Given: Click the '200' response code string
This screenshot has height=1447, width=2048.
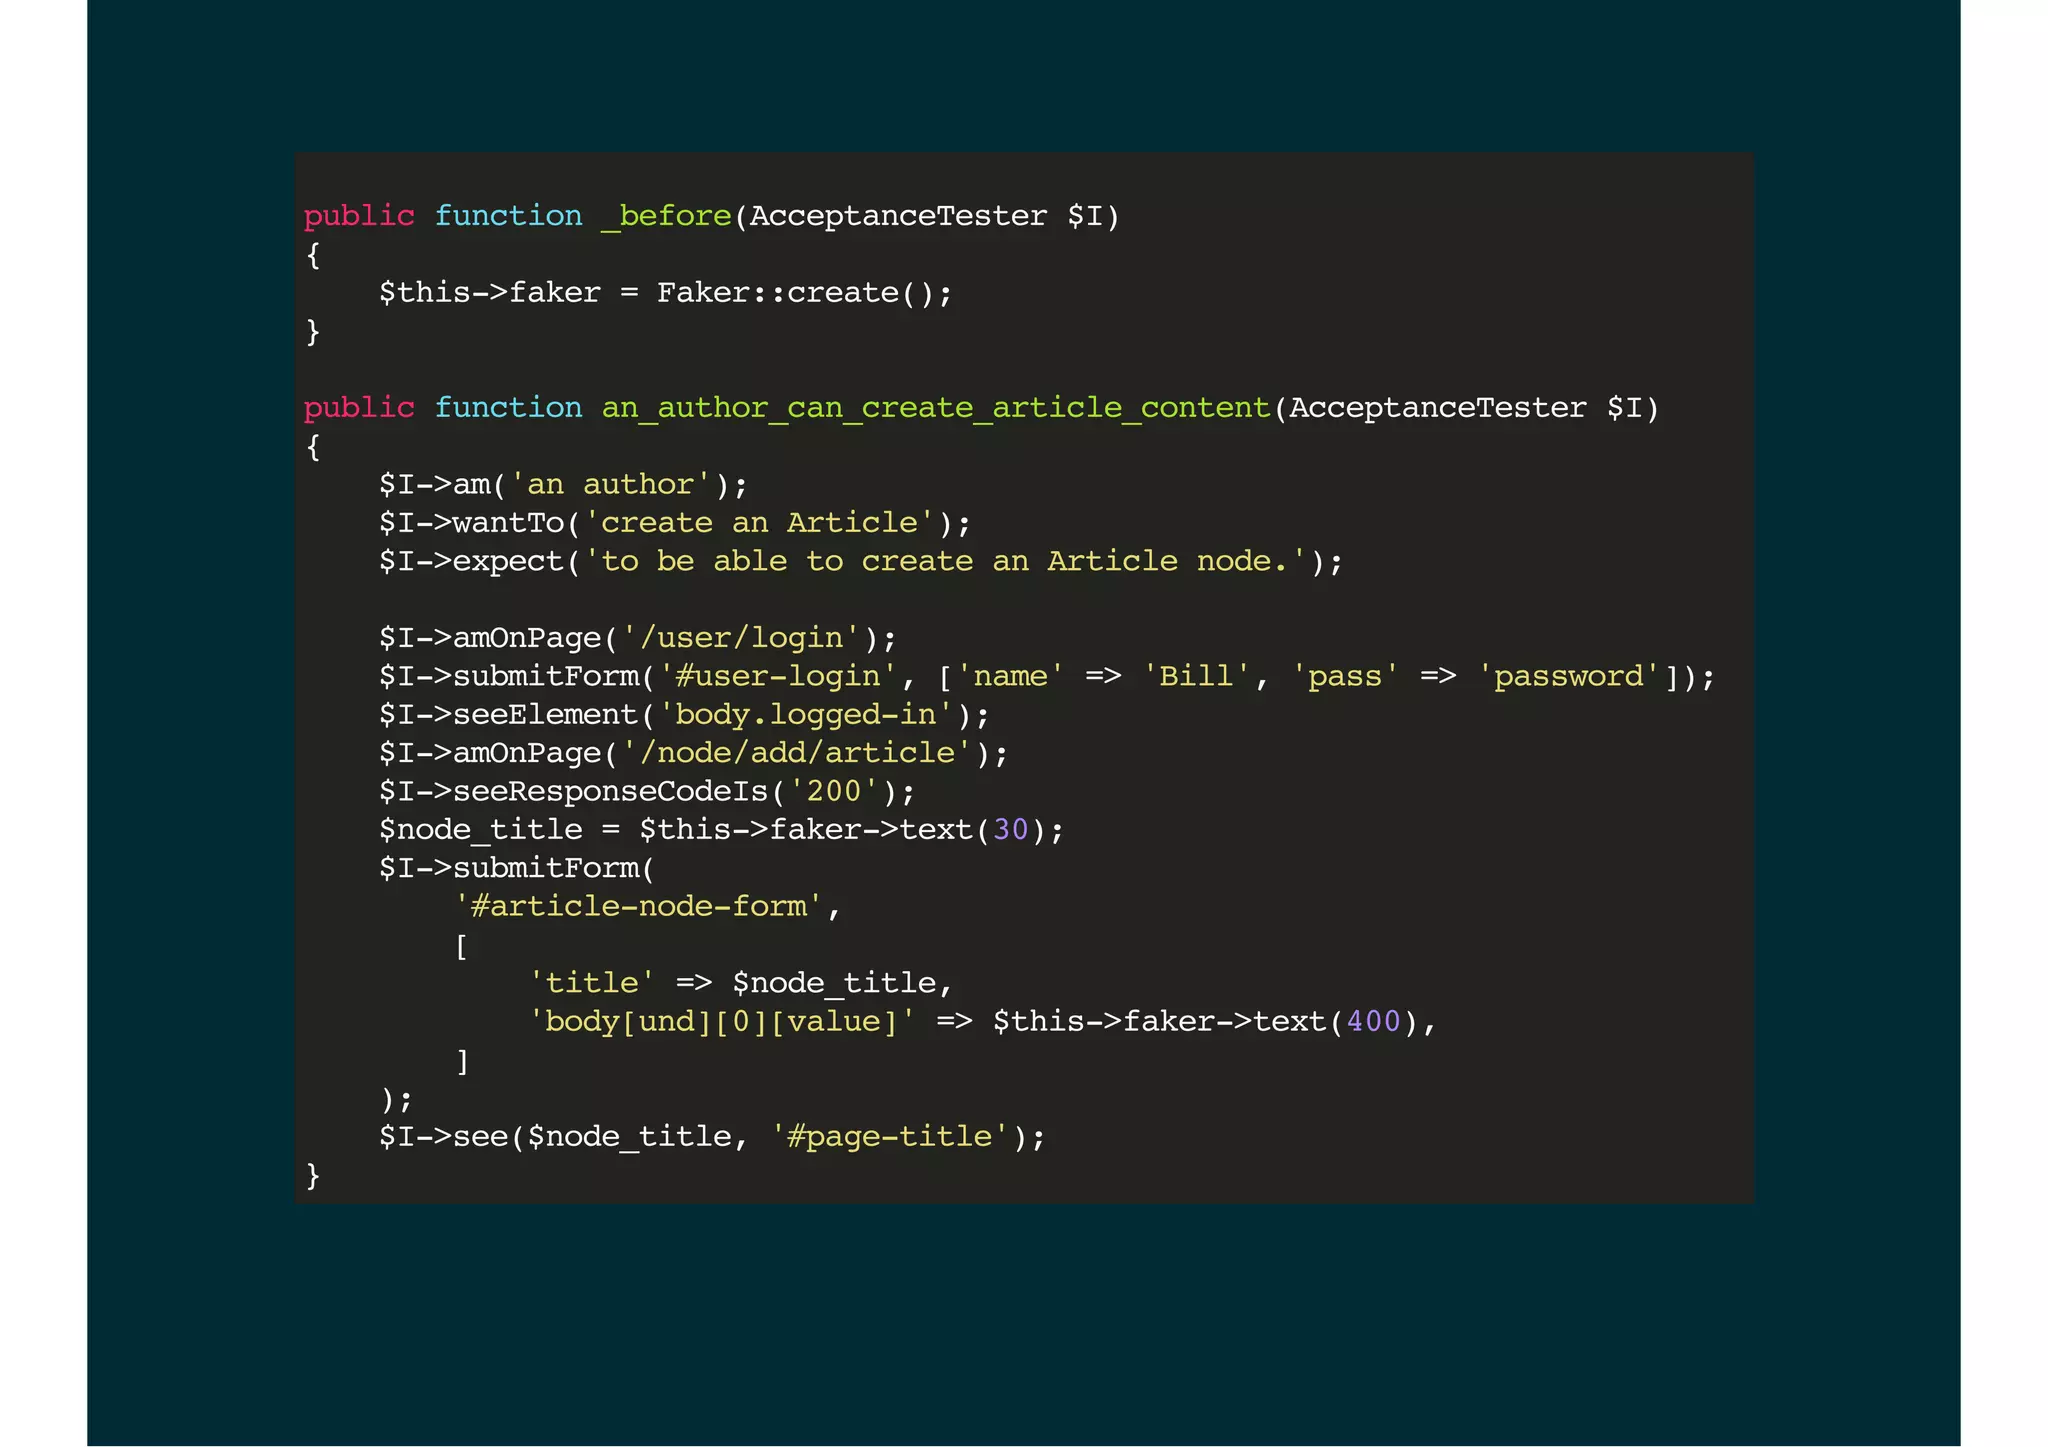Looking at the screenshot, I should pos(834,791).
